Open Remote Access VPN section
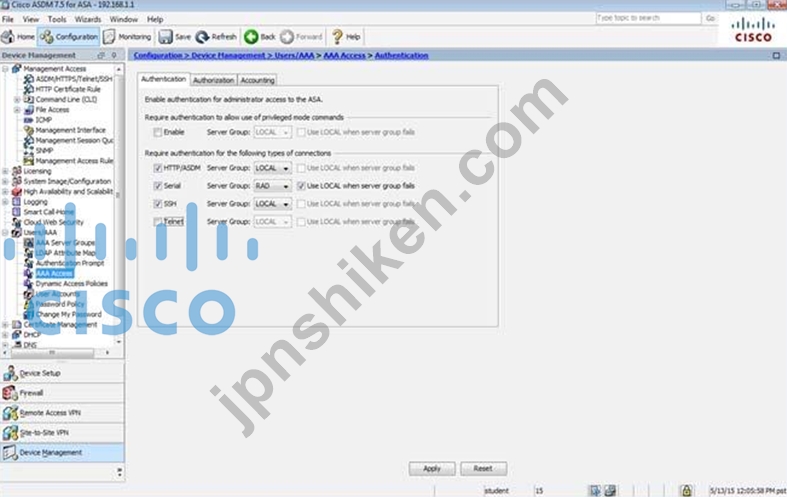Image resolution: width=787 pixels, height=497 pixels. click(x=62, y=413)
